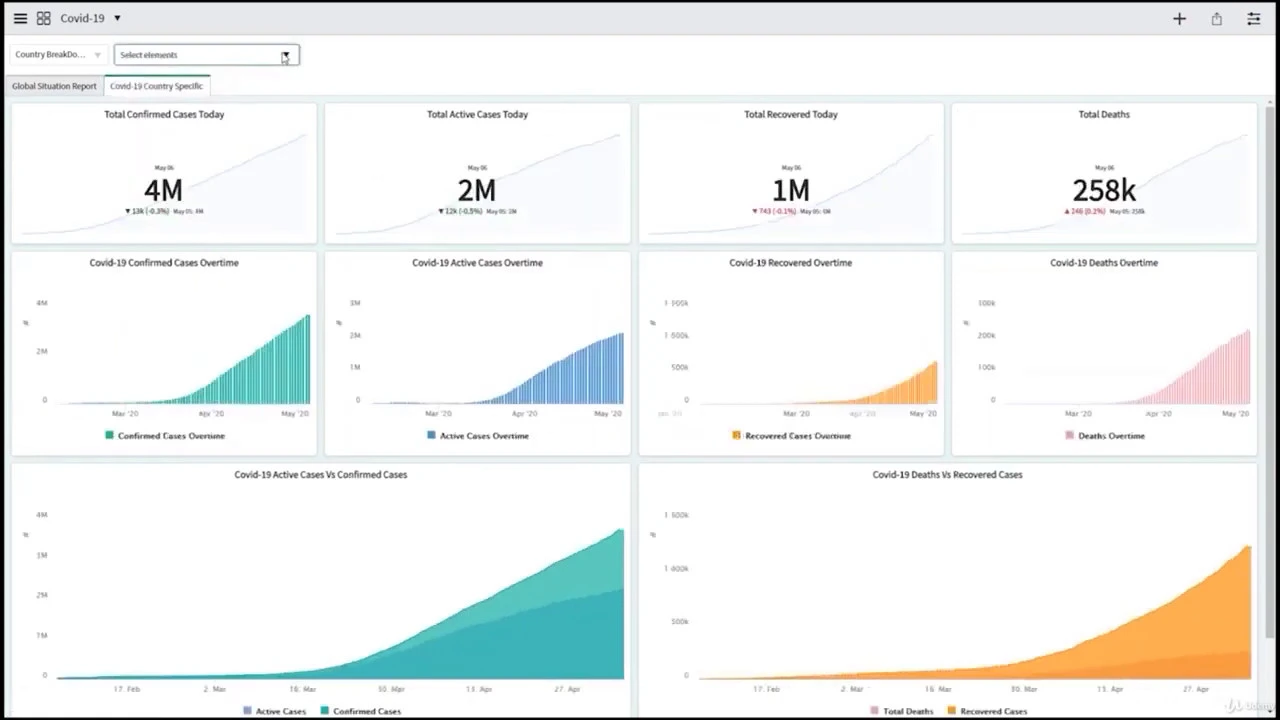This screenshot has height=720, width=1280.
Task: Open the Select elements combo box
Action: coord(206,55)
